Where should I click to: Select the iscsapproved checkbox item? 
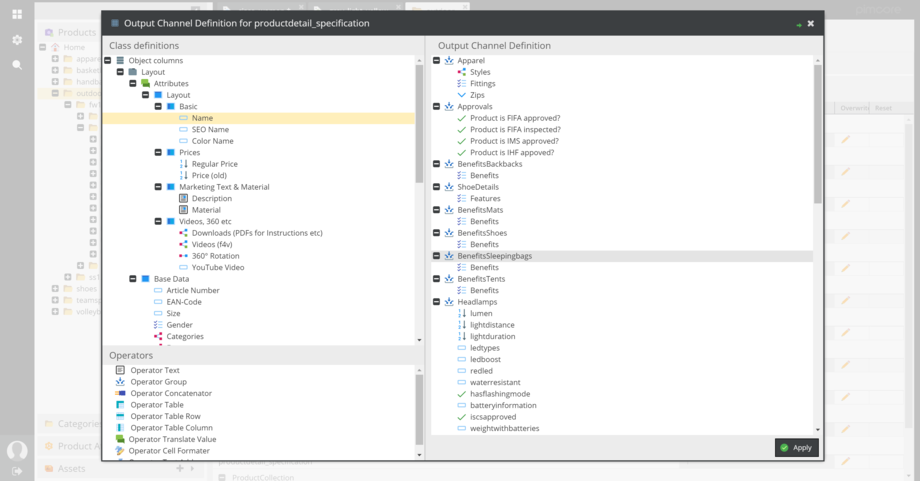click(x=492, y=417)
